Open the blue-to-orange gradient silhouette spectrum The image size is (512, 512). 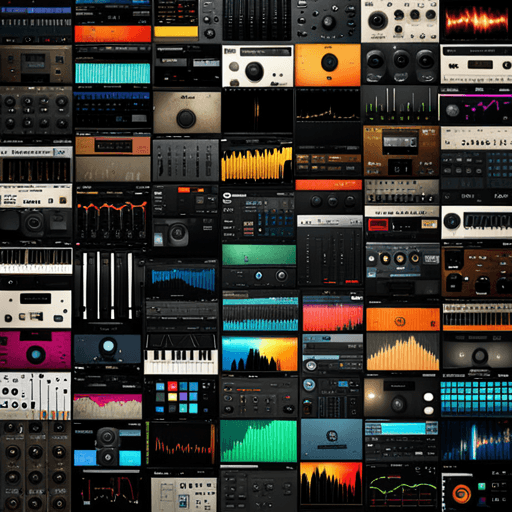point(259,354)
